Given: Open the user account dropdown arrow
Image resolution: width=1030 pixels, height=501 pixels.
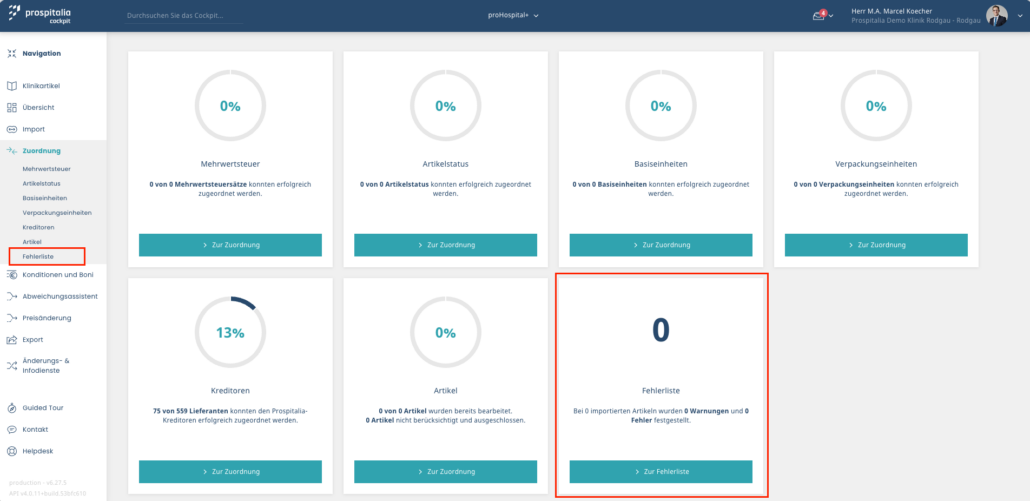Looking at the screenshot, I should (1019, 16).
